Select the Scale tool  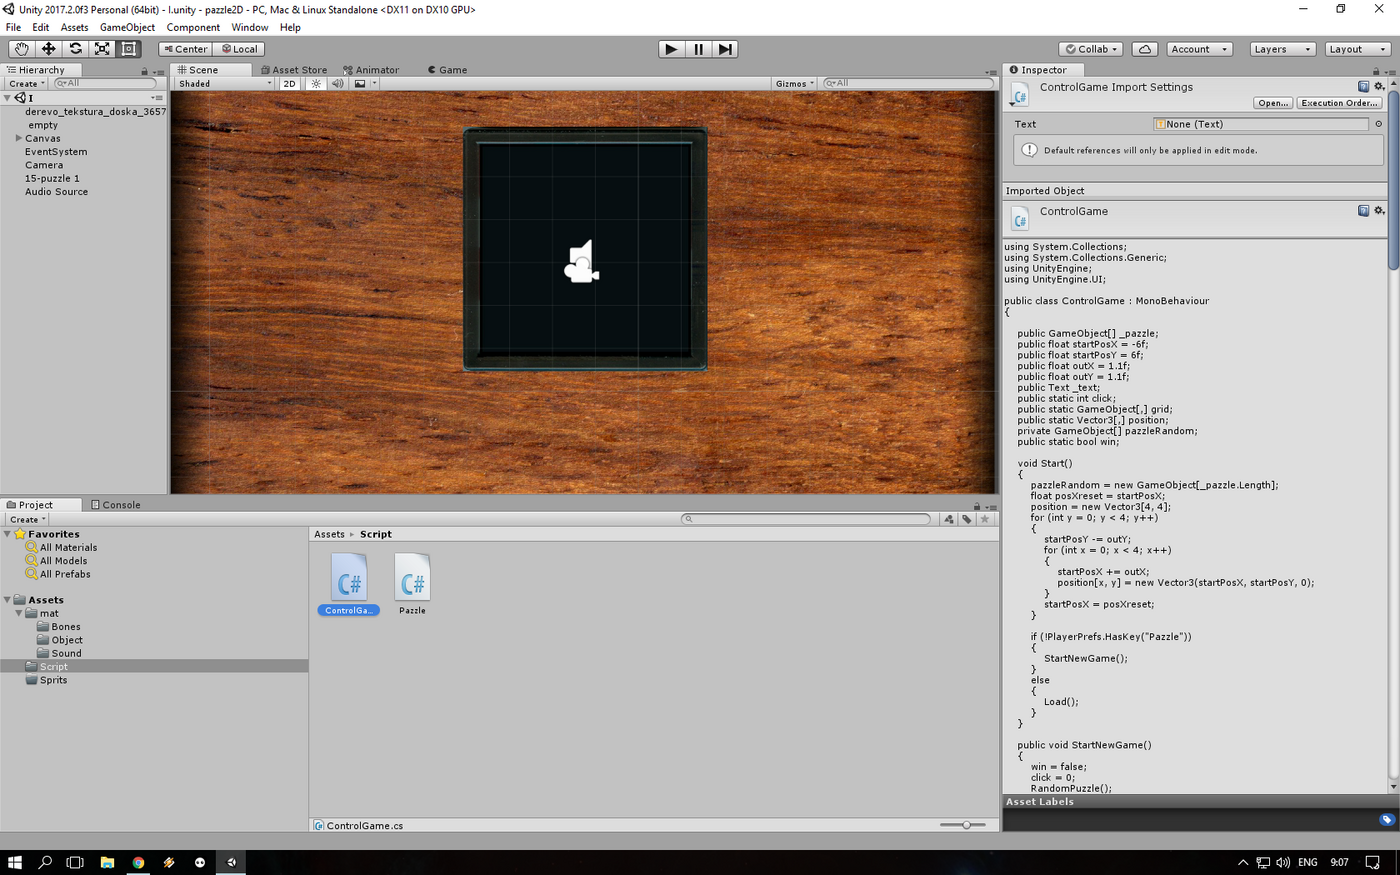(102, 49)
